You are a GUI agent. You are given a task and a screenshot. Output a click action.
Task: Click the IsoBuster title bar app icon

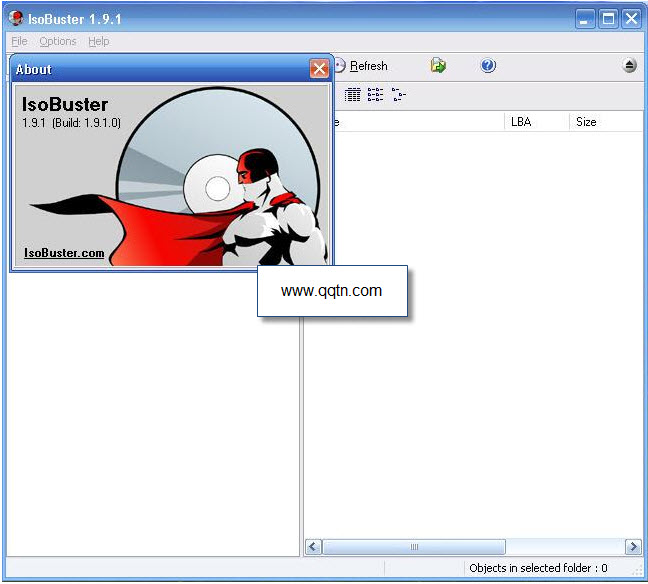point(17,19)
